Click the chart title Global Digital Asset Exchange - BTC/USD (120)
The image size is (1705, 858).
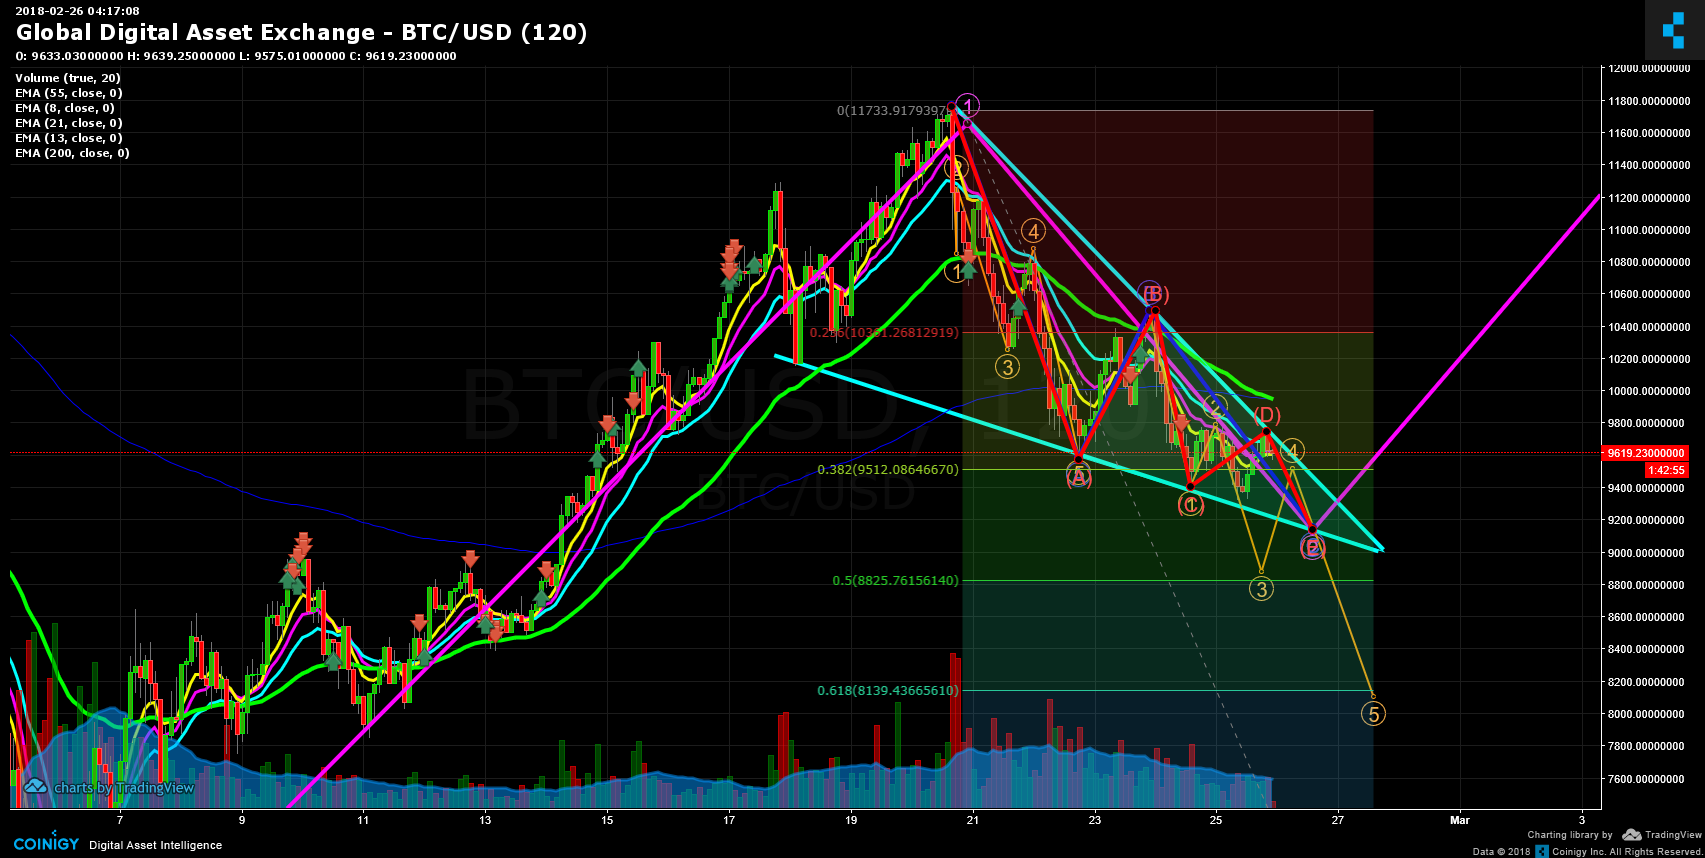tap(301, 32)
